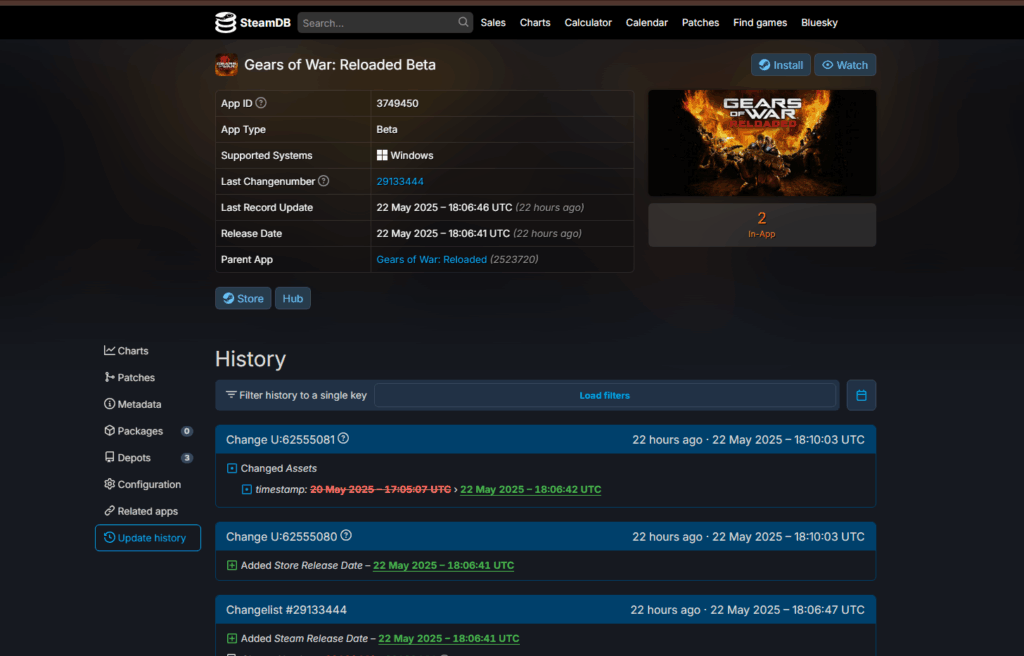Open the Last Changenumber help icon
The width and height of the screenshot is (1024, 656).
point(323,181)
